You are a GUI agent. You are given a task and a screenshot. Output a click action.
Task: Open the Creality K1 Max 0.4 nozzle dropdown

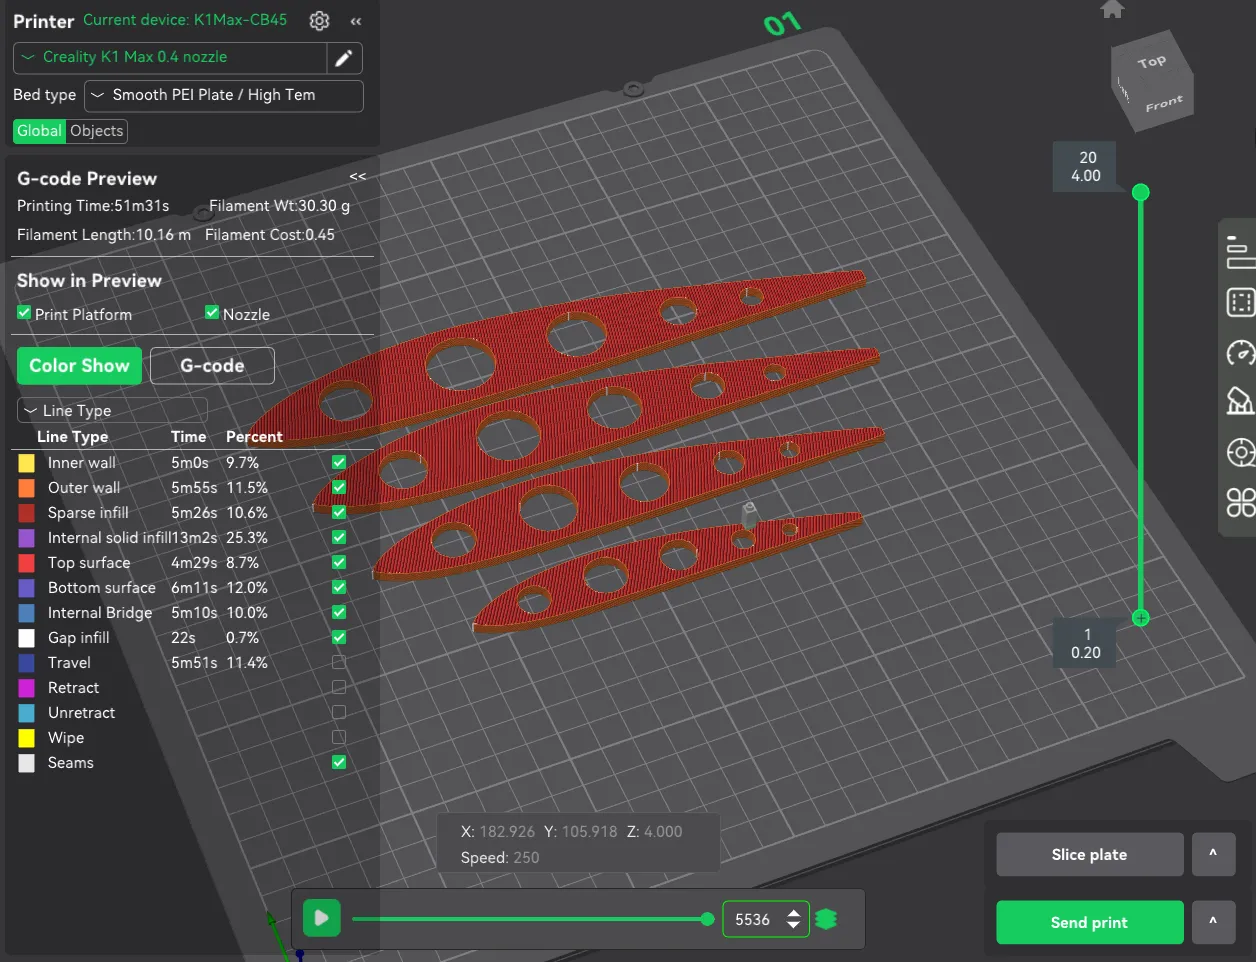tap(168, 58)
